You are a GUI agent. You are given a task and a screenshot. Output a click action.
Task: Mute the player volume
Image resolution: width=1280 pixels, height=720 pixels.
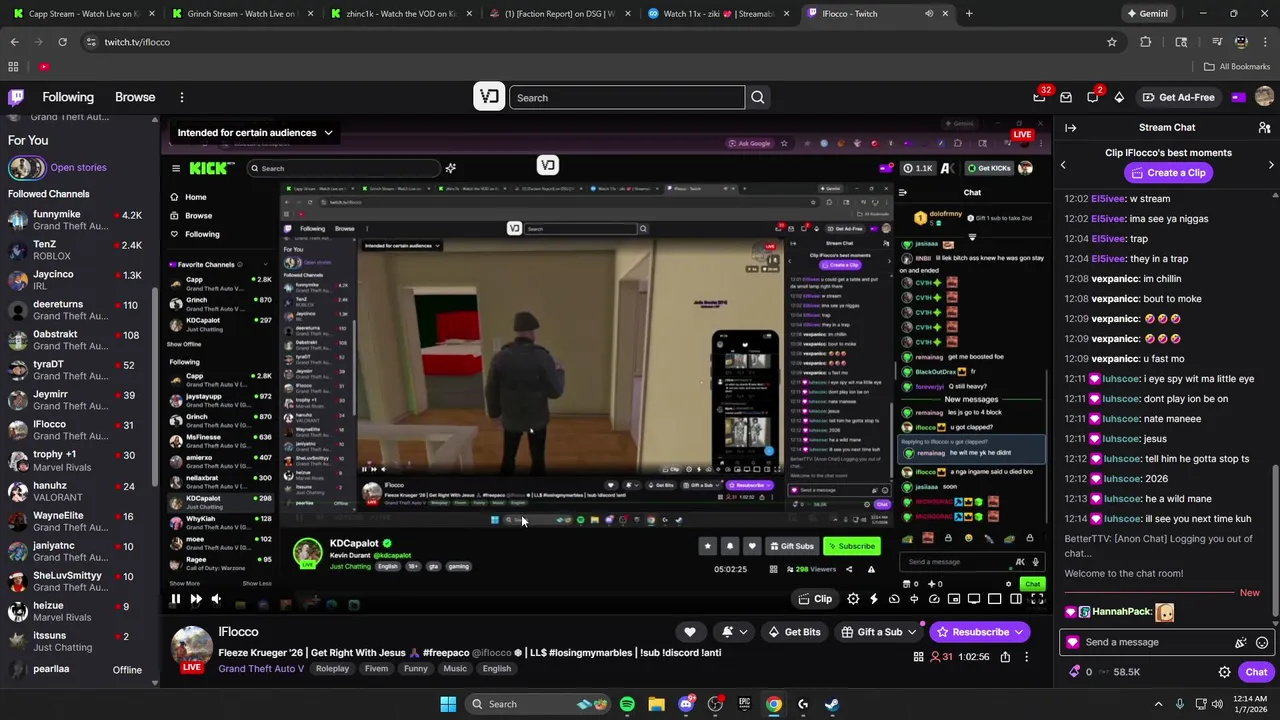(216, 599)
